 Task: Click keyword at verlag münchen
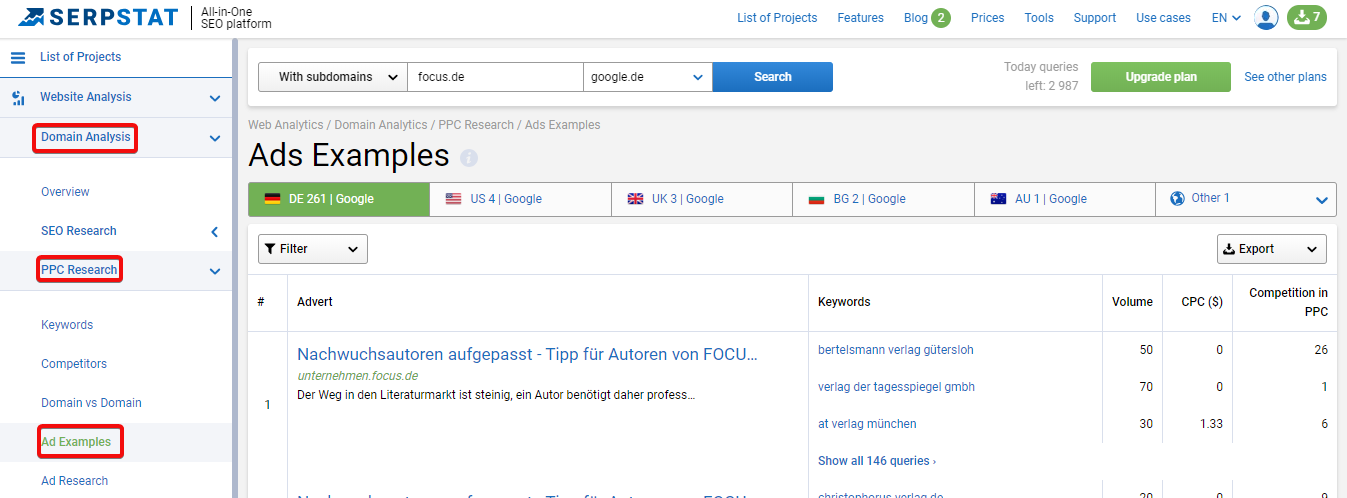pyautogui.click(x=867, y=424)
